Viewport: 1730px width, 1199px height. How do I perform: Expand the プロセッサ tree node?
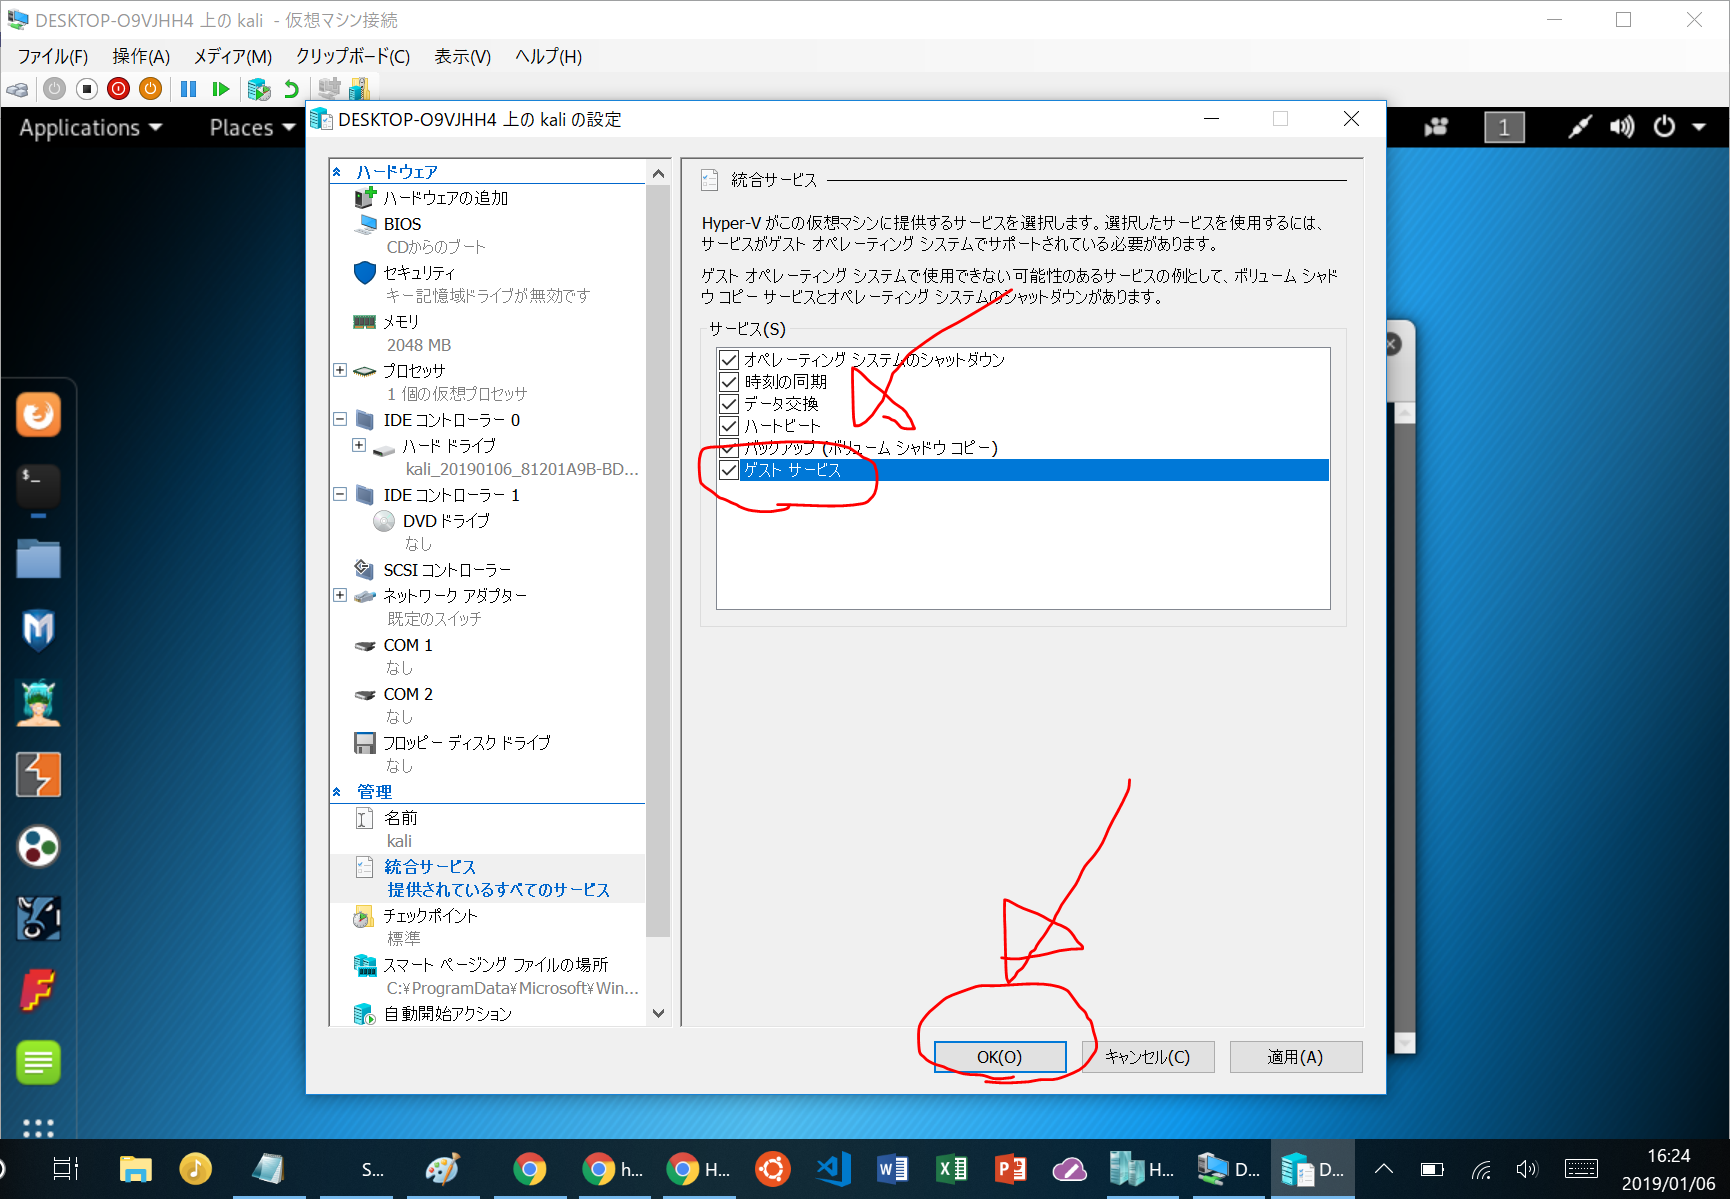coord(340,370)
